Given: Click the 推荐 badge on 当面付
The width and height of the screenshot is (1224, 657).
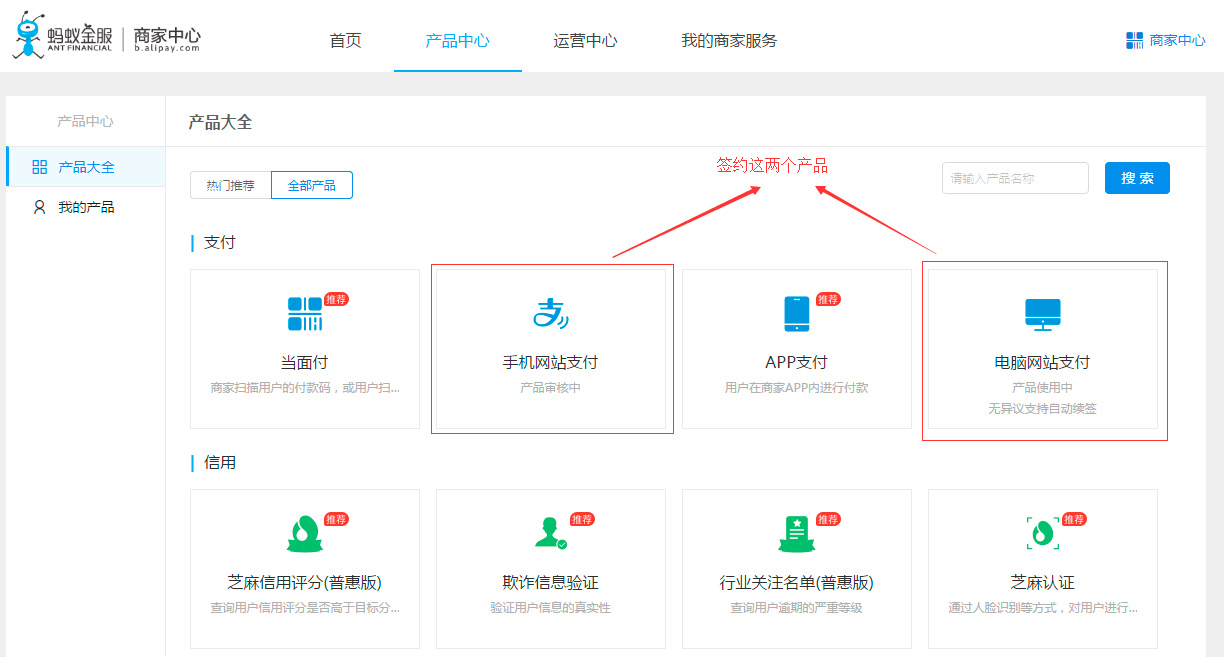Looking at the screenshot, I should point(336,299).
